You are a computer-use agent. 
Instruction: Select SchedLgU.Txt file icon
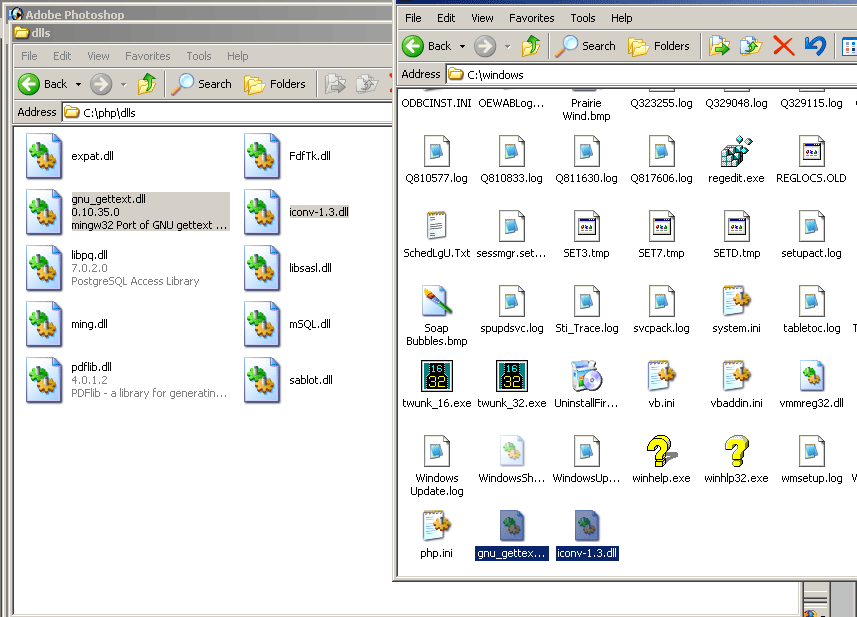point(436,226)
